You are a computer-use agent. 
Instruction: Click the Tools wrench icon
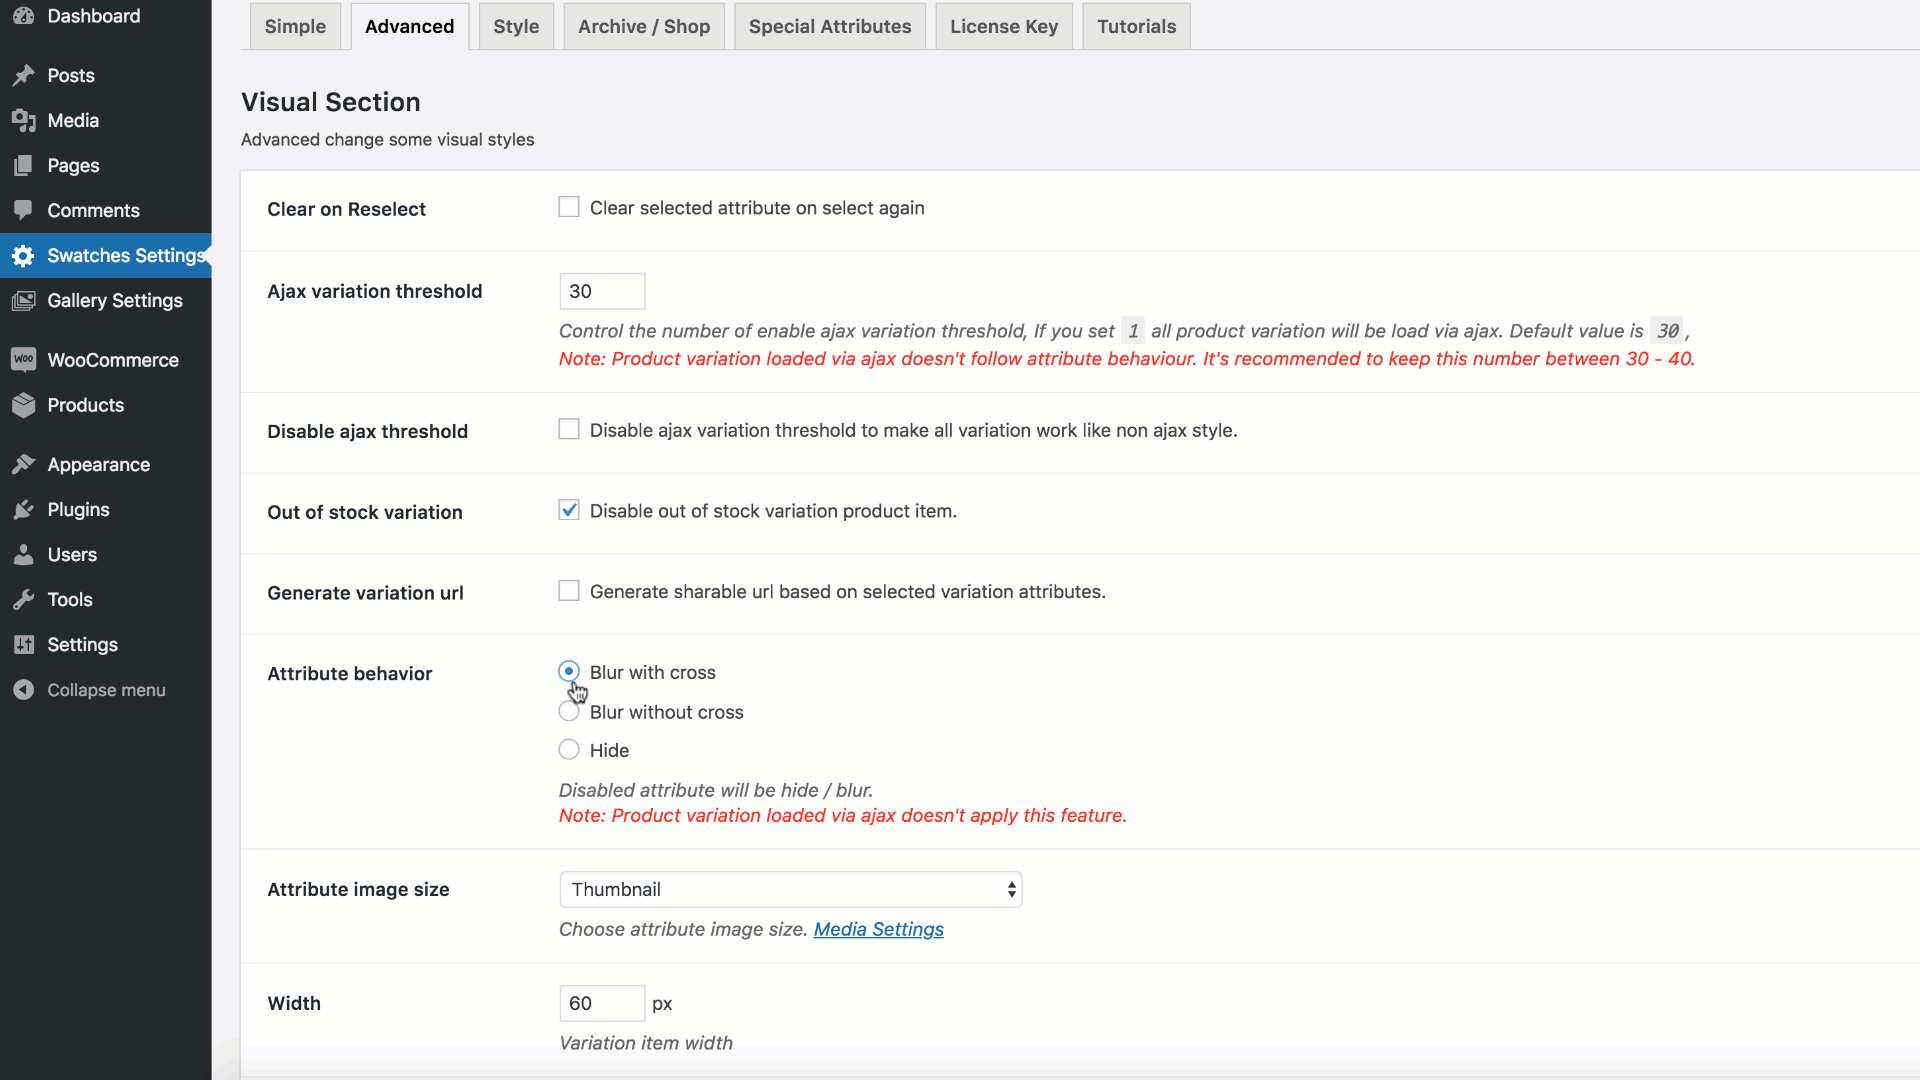pyautogui.click(x=24, y=600)
